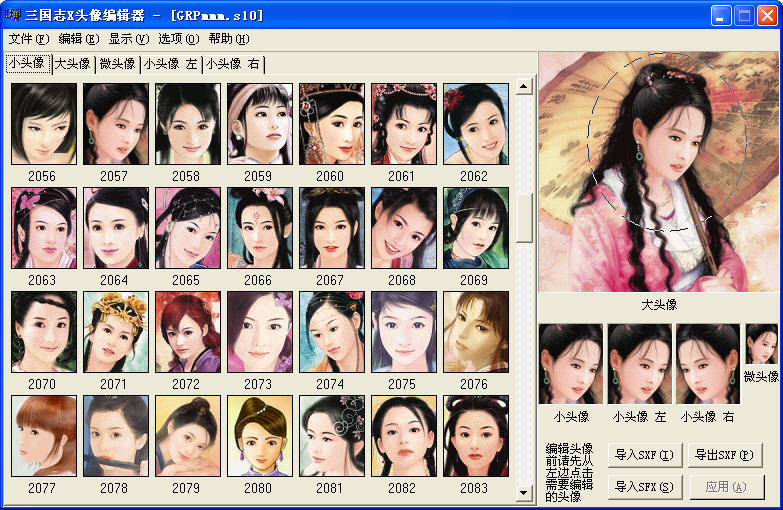Switch to the 大头像 tab
The image size is (783, 510).
(73, 64)
